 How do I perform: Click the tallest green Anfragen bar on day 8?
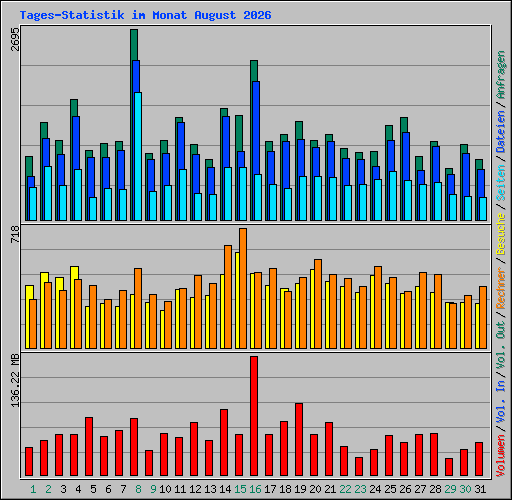click(134, 45)
